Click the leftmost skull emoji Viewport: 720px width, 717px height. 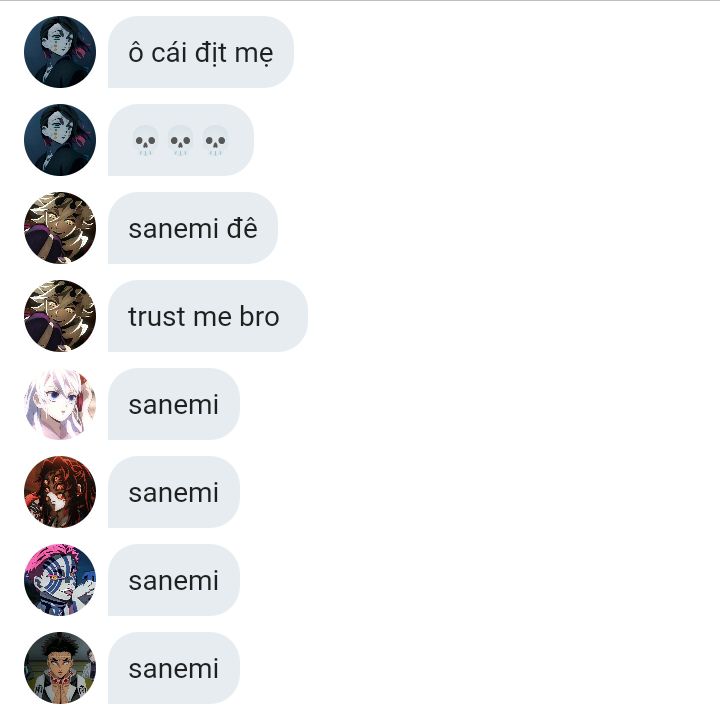coord(145,141)
